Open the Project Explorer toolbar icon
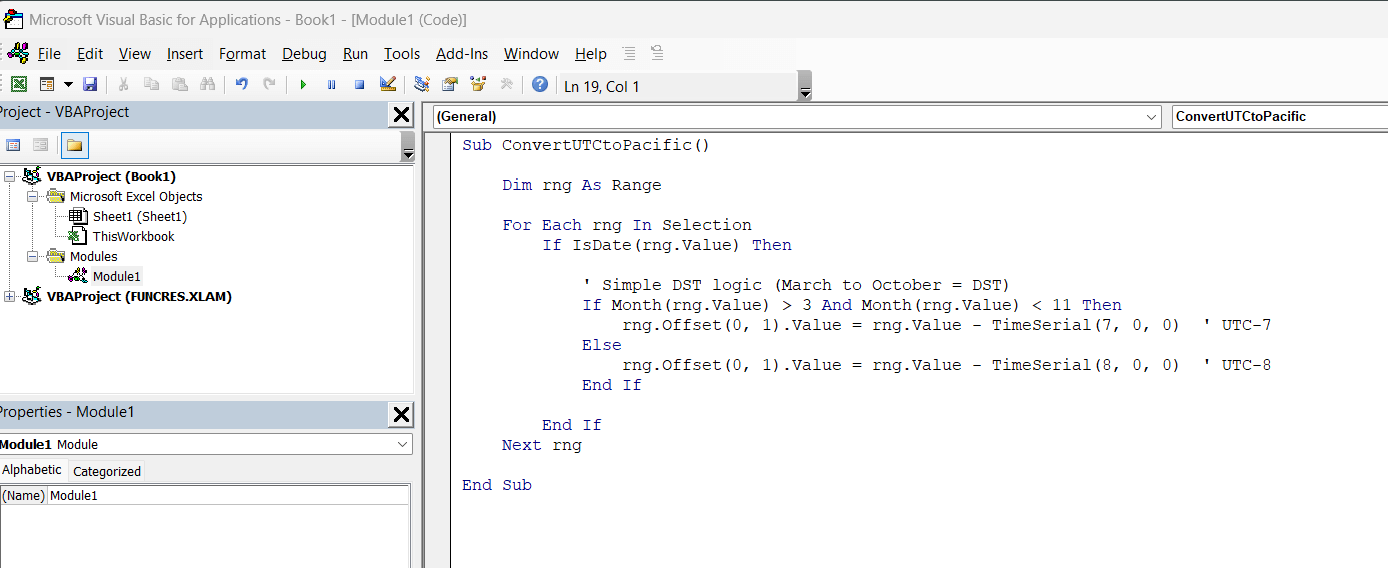The image size is (1388, 568). [422, 85]
